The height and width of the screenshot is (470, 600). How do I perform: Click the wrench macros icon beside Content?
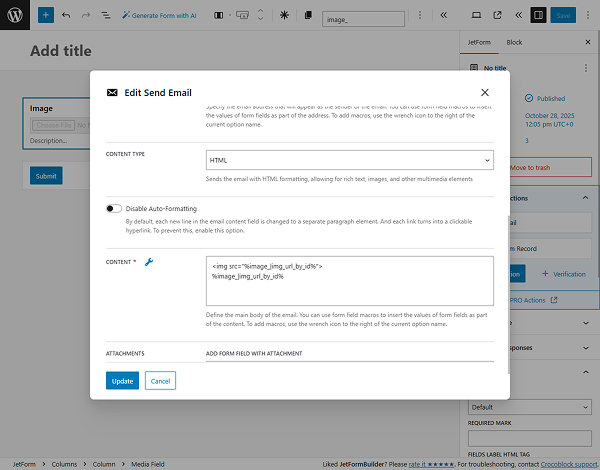tap(149, 262)
